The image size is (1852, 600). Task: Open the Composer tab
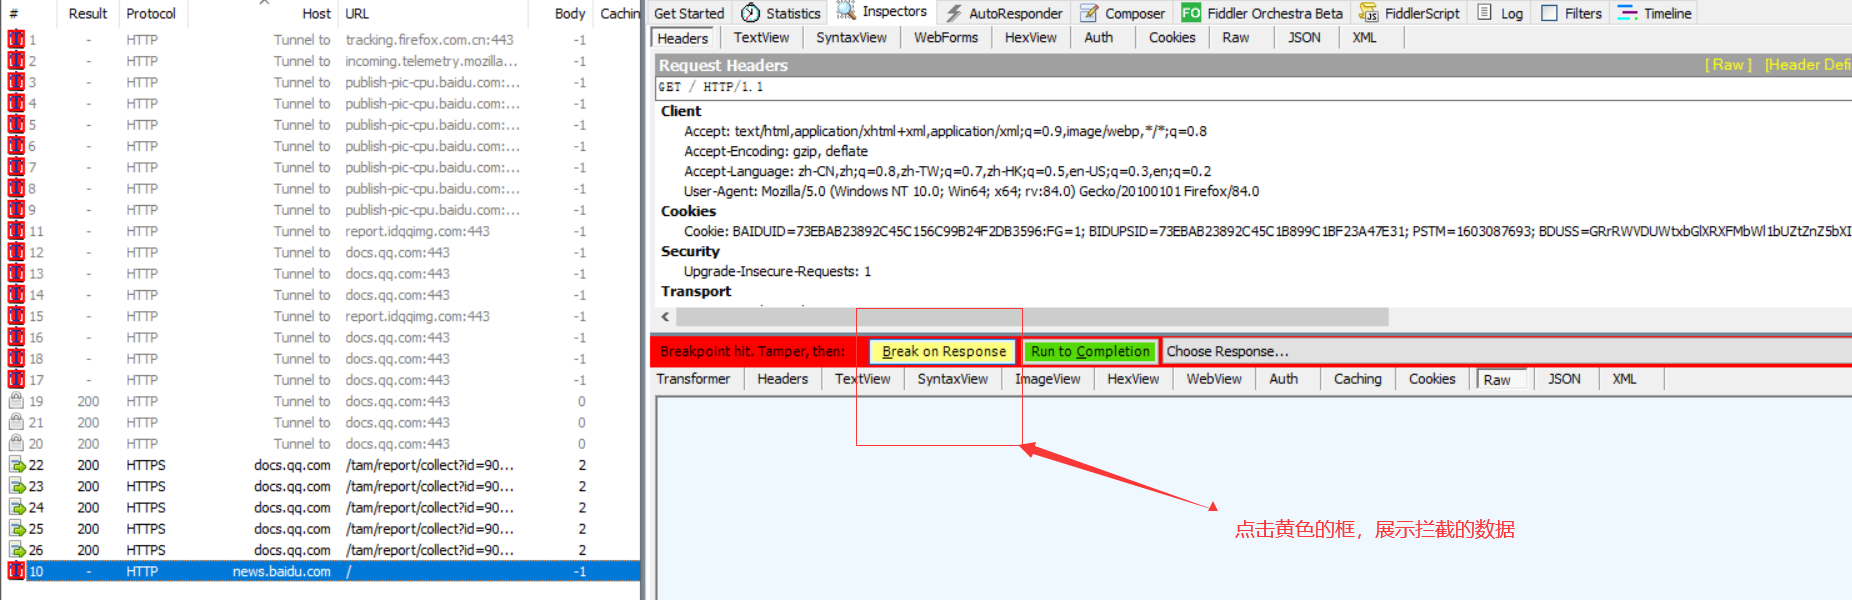click(x=1122, y=13)
